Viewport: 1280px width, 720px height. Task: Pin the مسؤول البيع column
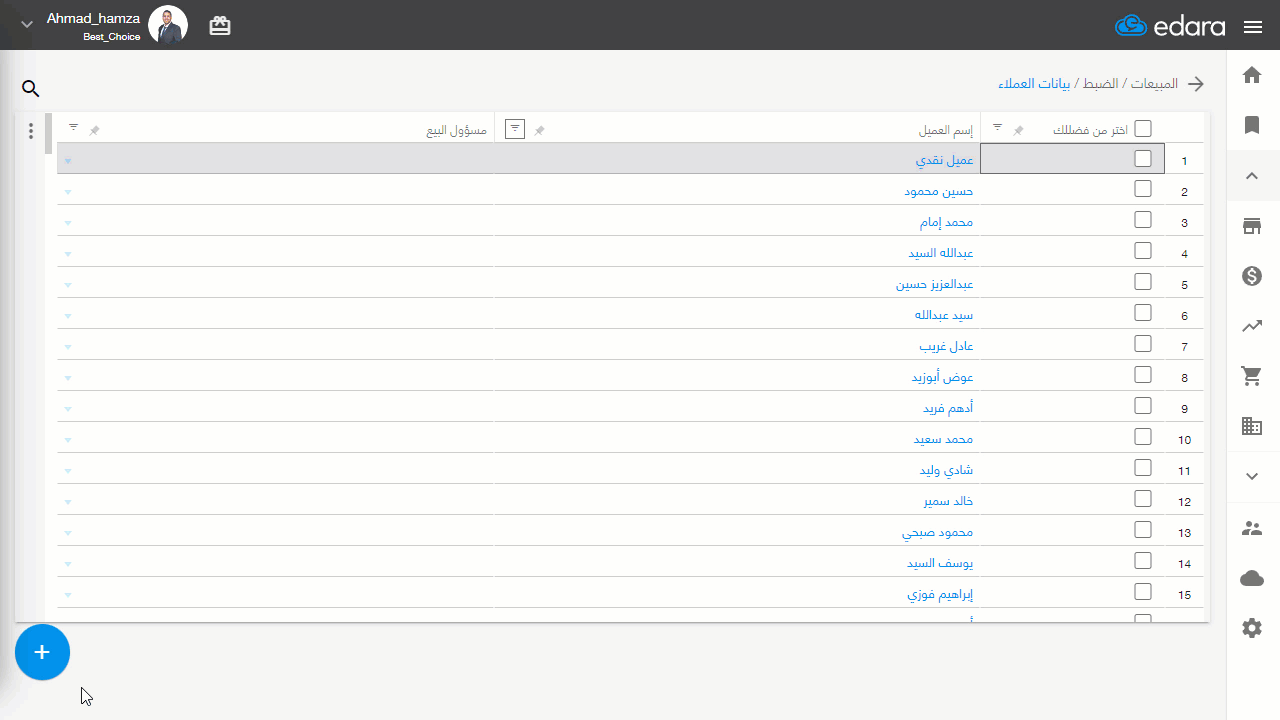click(x=94, y=130)
